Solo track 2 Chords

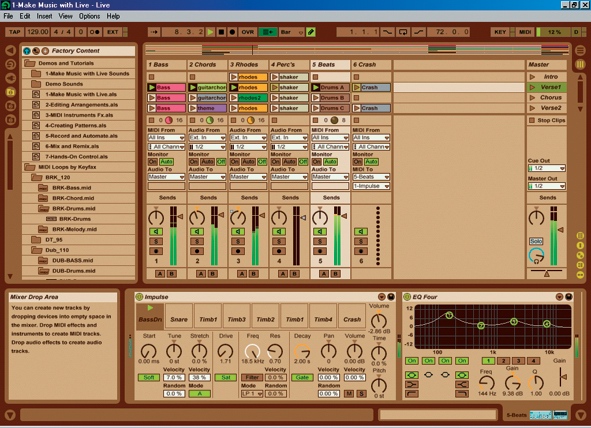197,241
